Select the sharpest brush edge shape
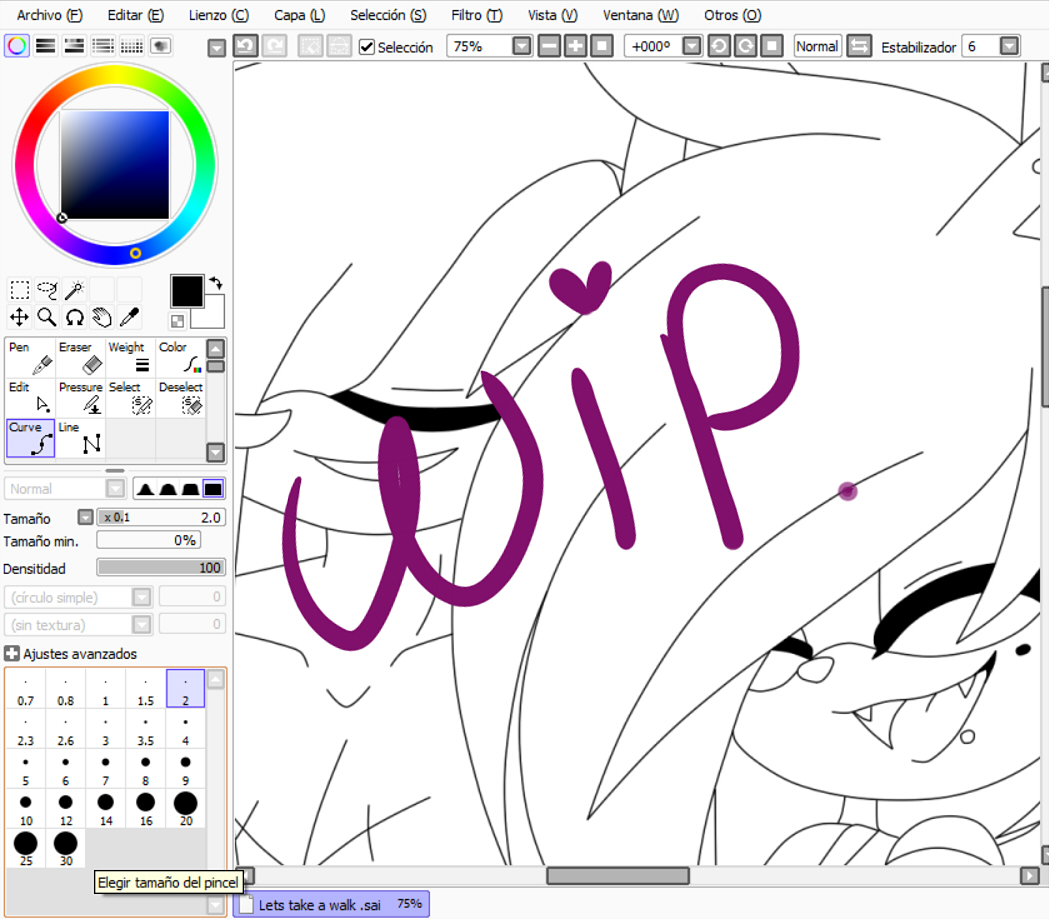The image size is (1049, 919). tap(145, 489)
